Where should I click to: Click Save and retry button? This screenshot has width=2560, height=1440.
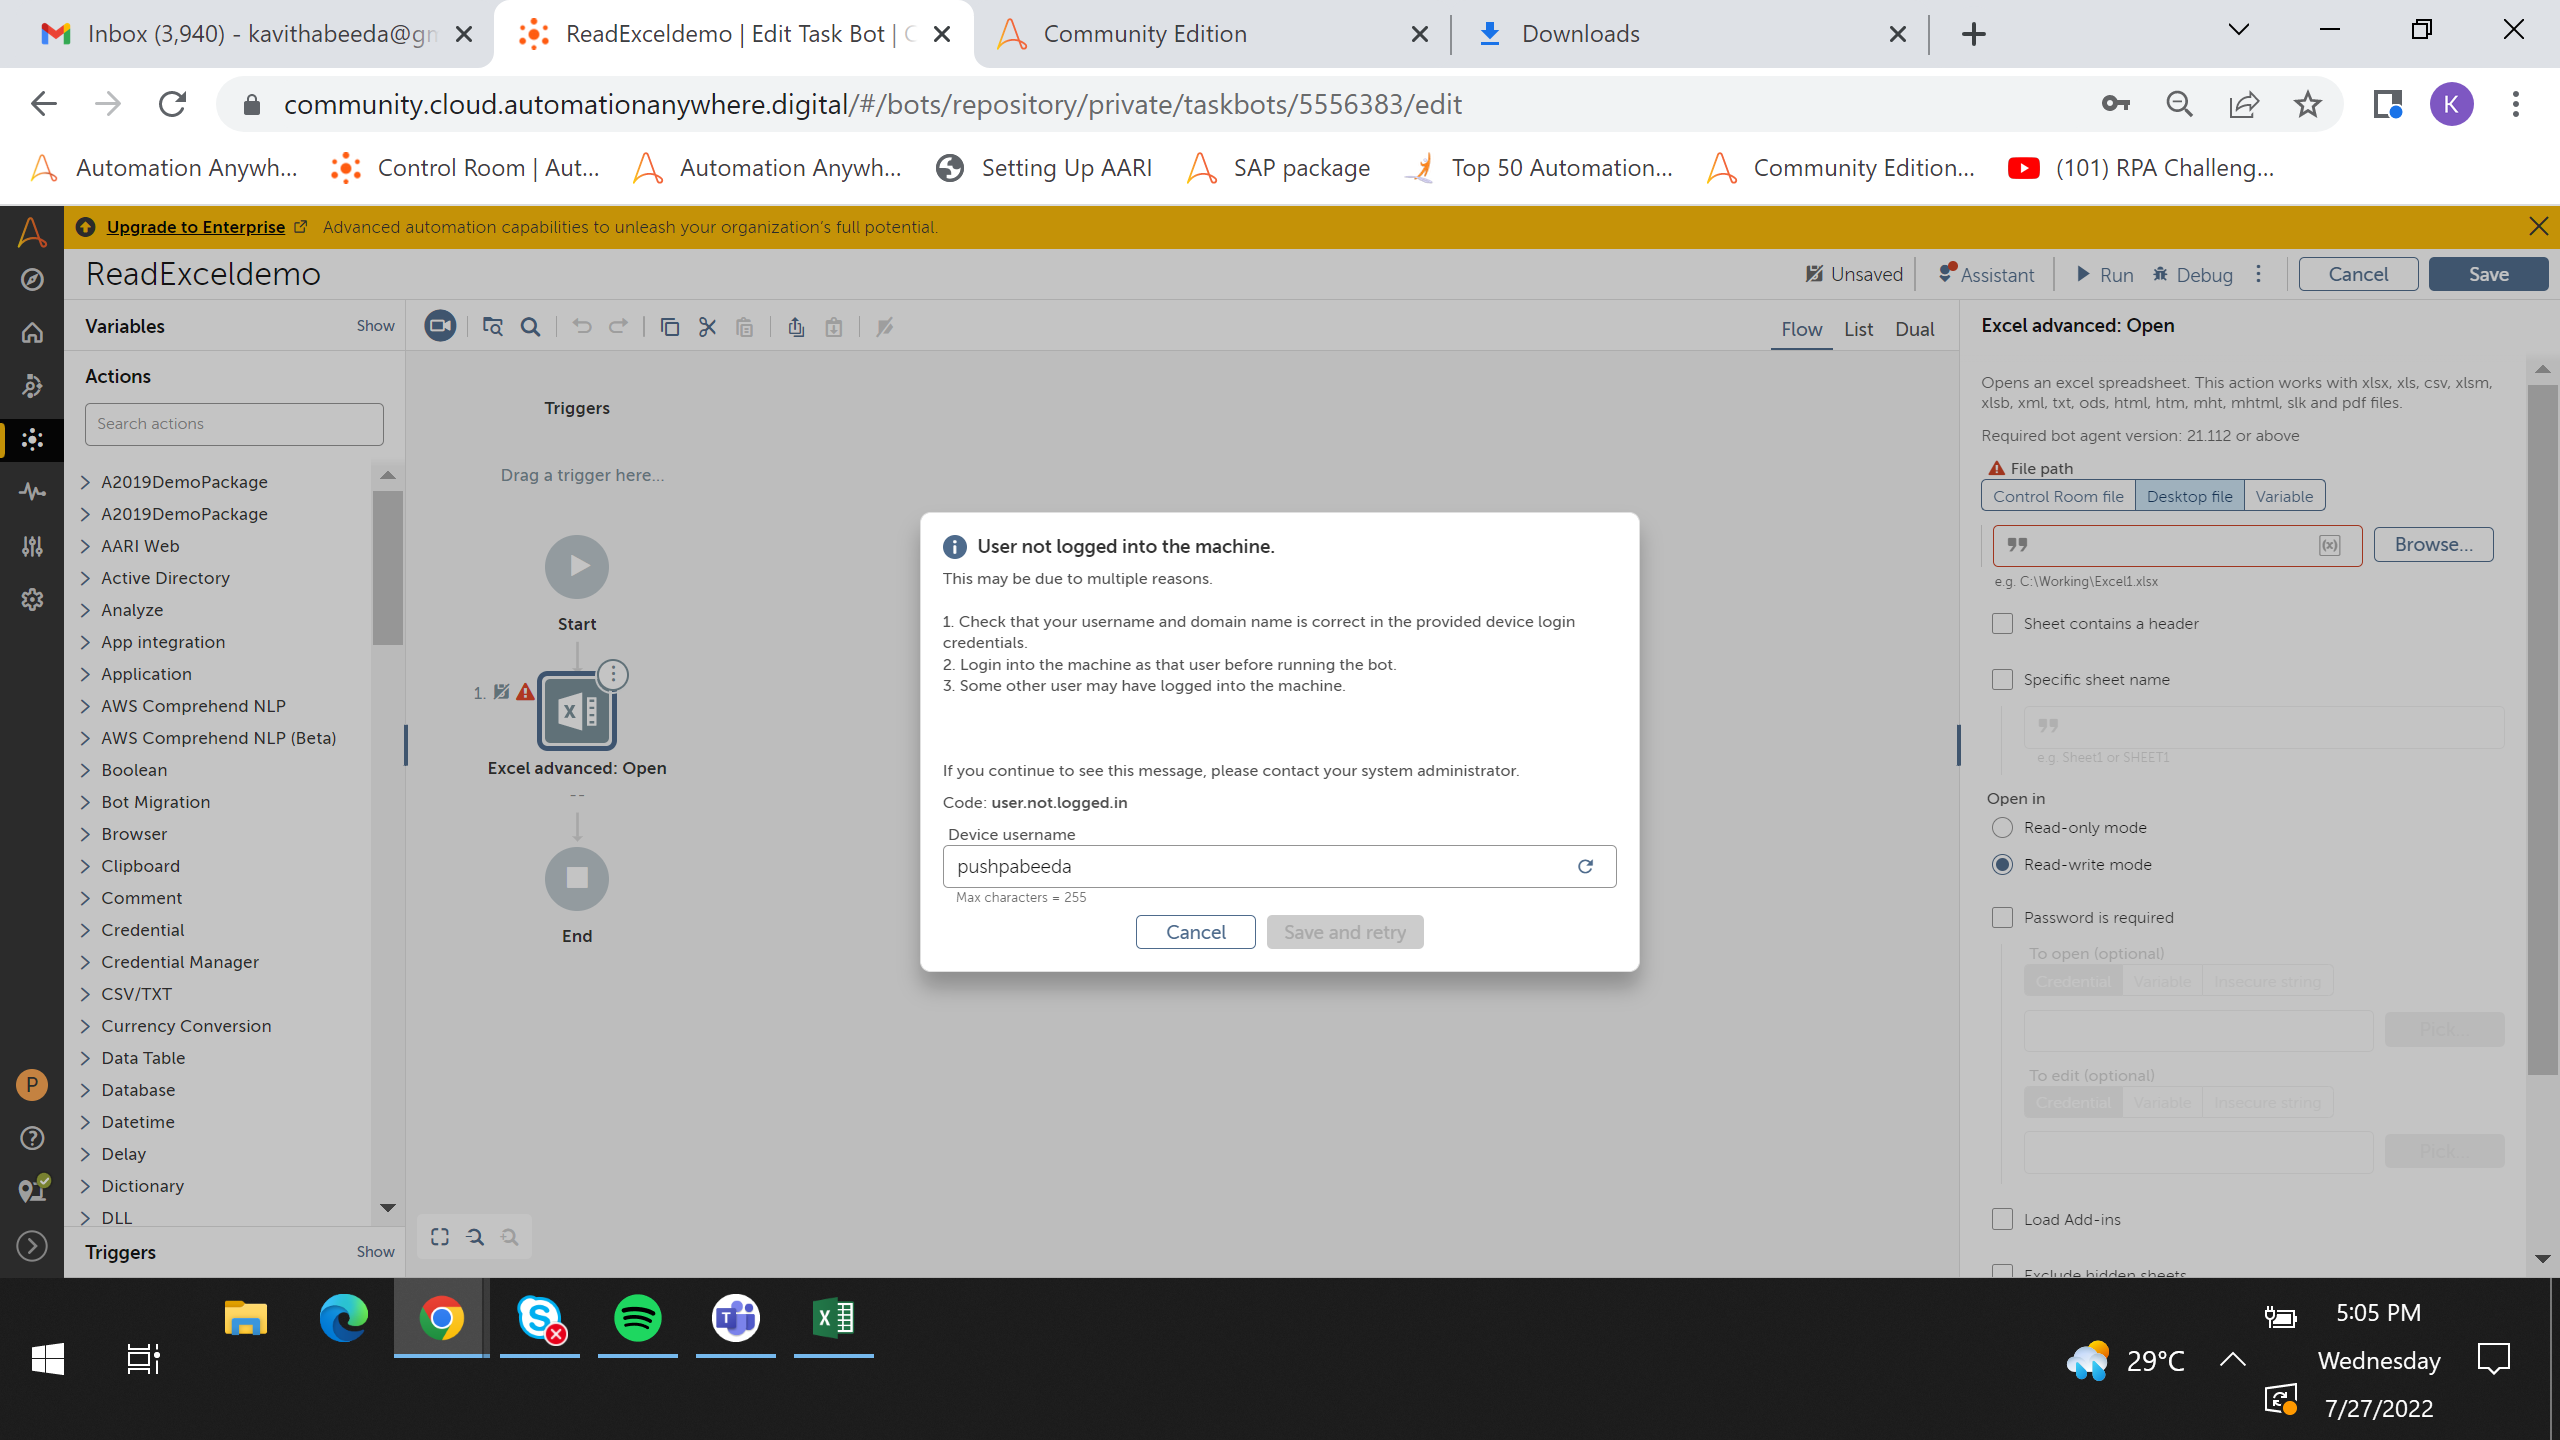click(1345, 932)
